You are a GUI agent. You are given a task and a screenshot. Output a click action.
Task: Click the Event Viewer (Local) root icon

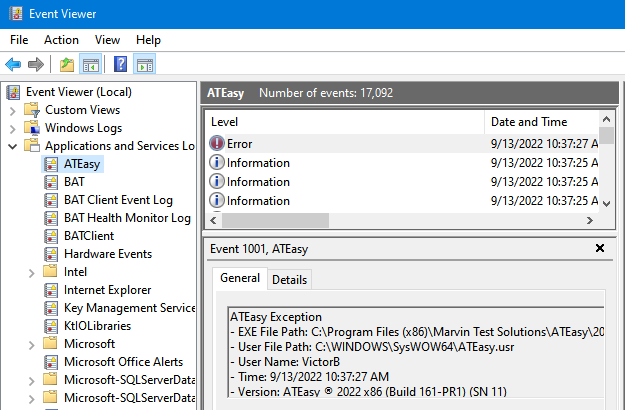13,92
